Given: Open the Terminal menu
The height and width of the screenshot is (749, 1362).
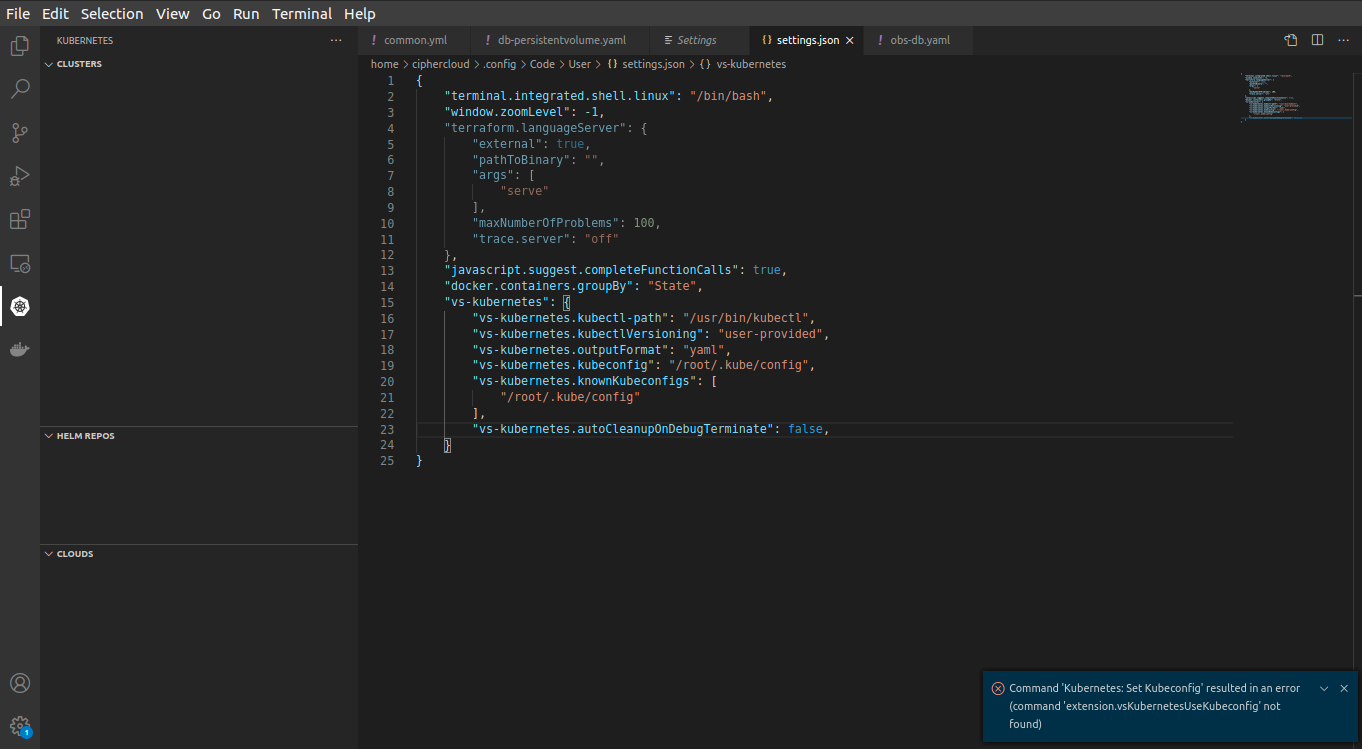Looking at the screenshot, I should tap(302, 13).
